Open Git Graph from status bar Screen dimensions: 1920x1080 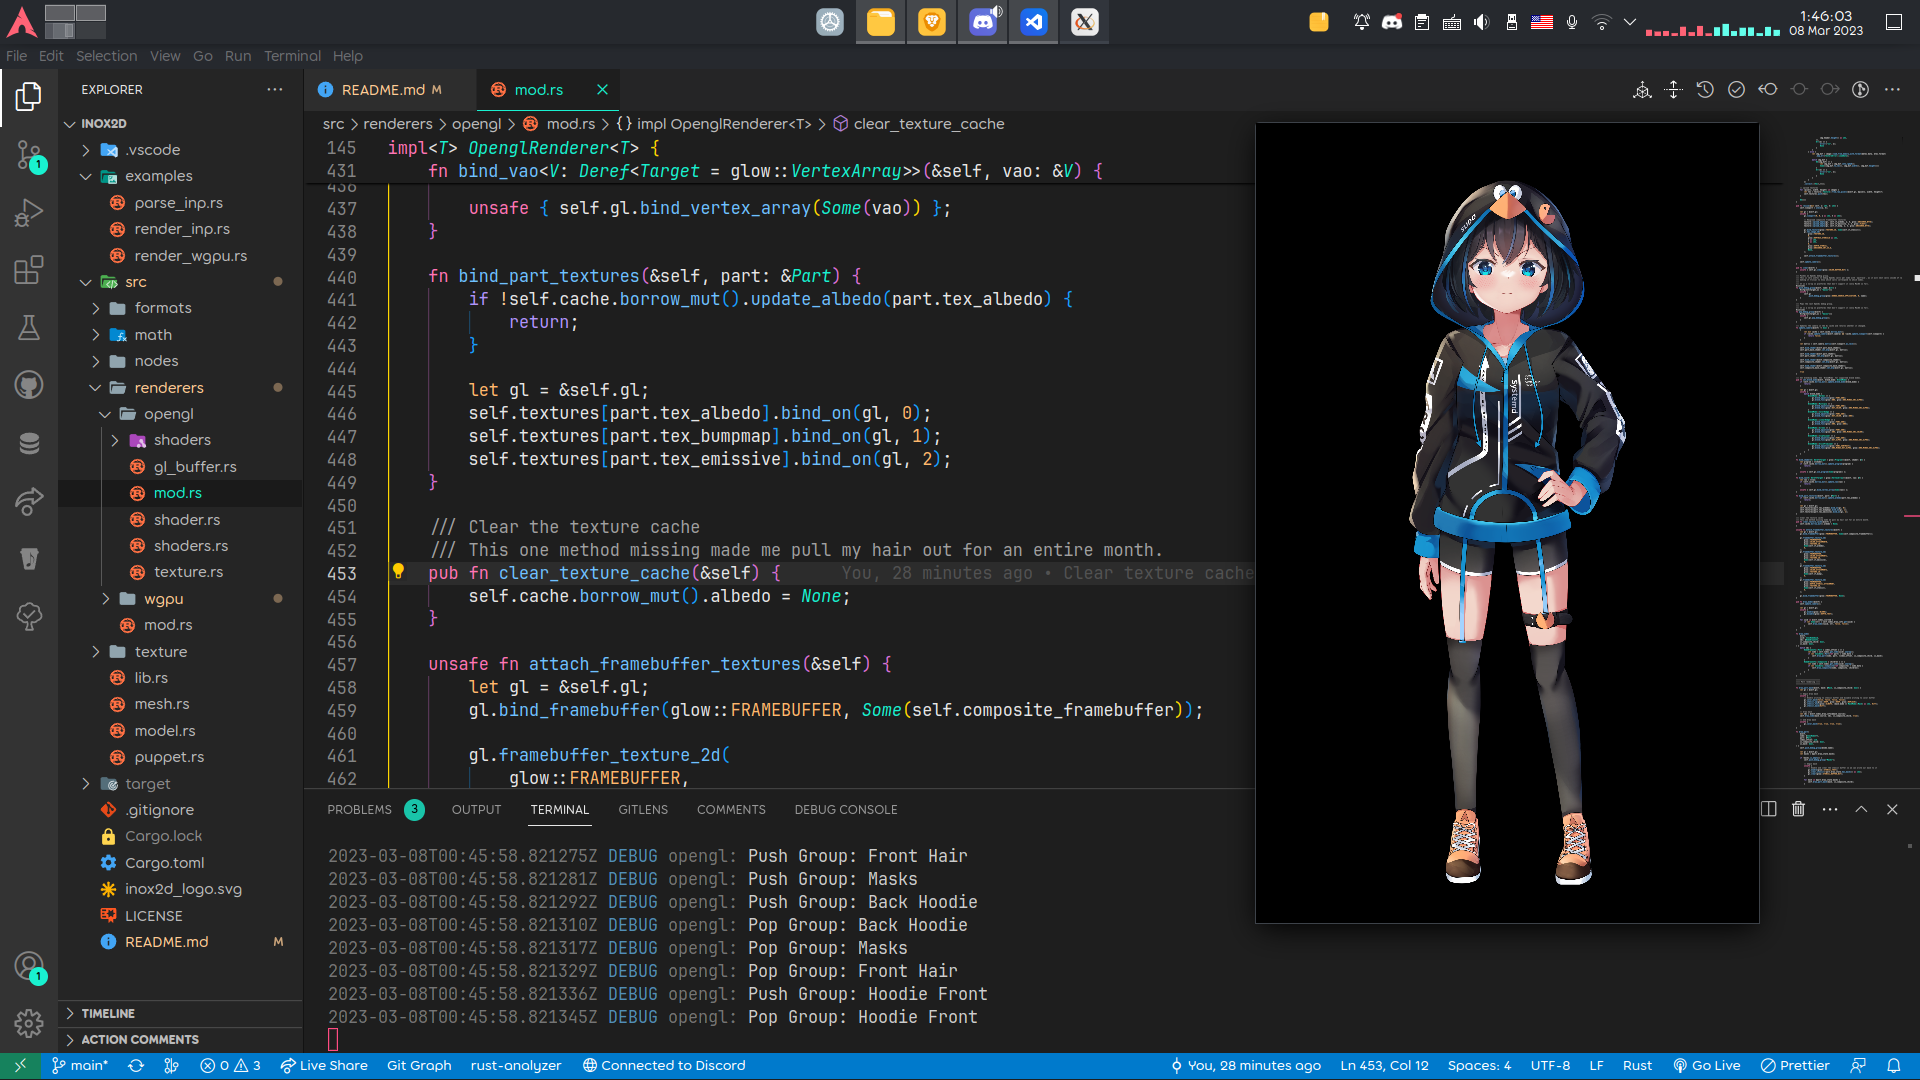[419, 1065]
